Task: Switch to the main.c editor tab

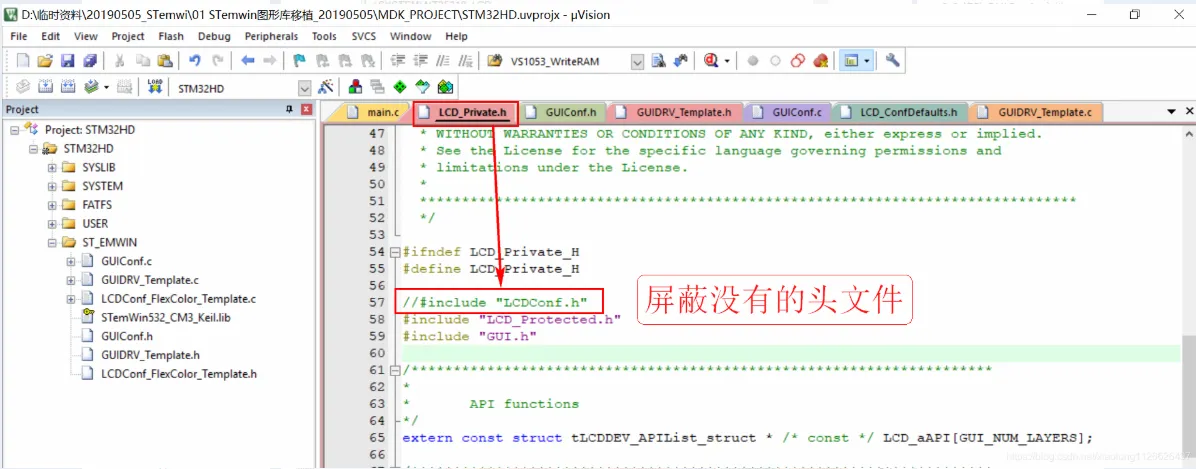Action: tap(374, 112)
